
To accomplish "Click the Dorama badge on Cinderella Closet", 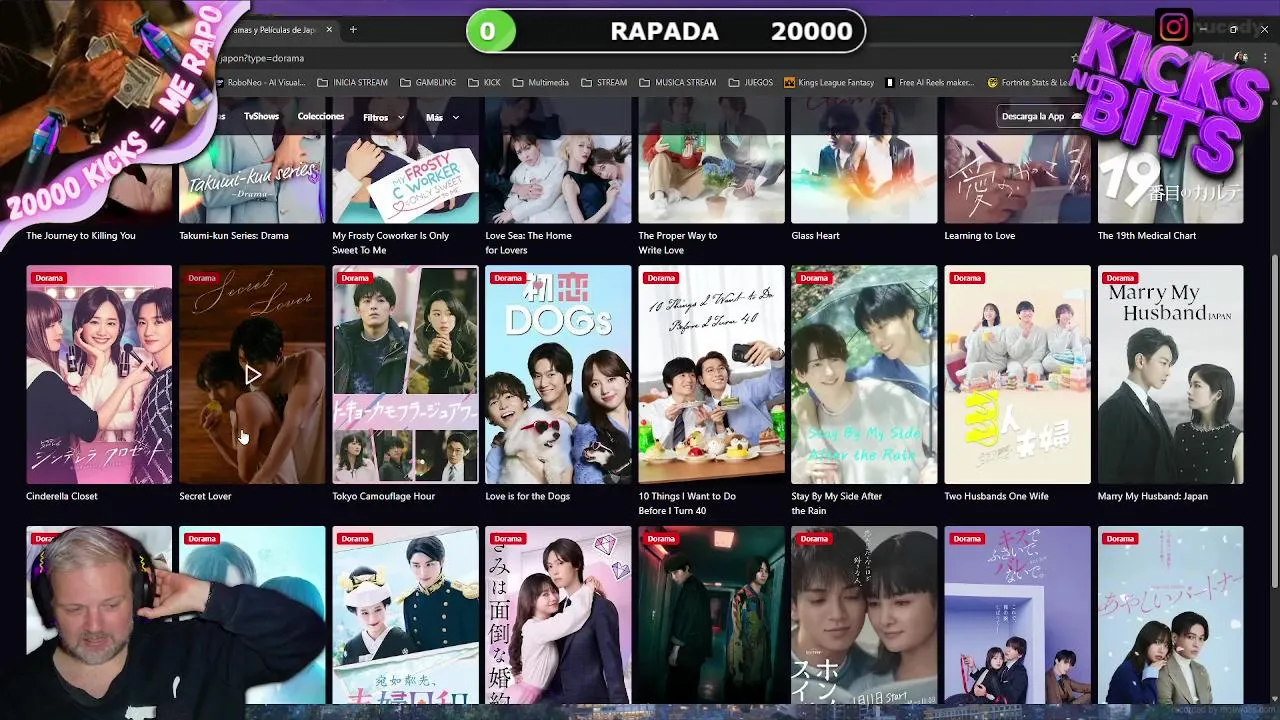I will tap(48, 278).
